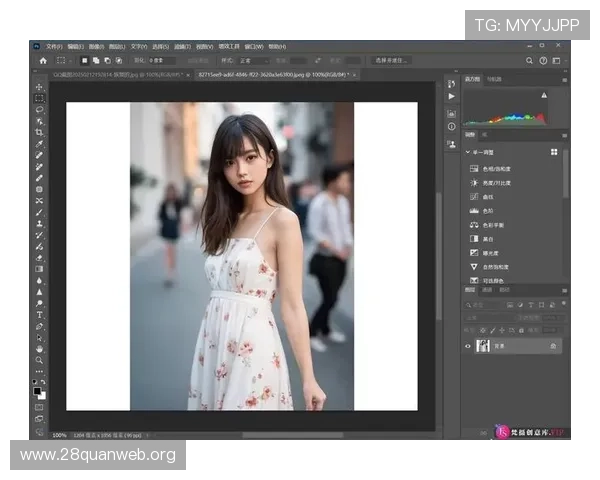The height and width of the screenshot is (480, 600).
Task: Select the Crop tool
Action: click(x=40, y=132)
